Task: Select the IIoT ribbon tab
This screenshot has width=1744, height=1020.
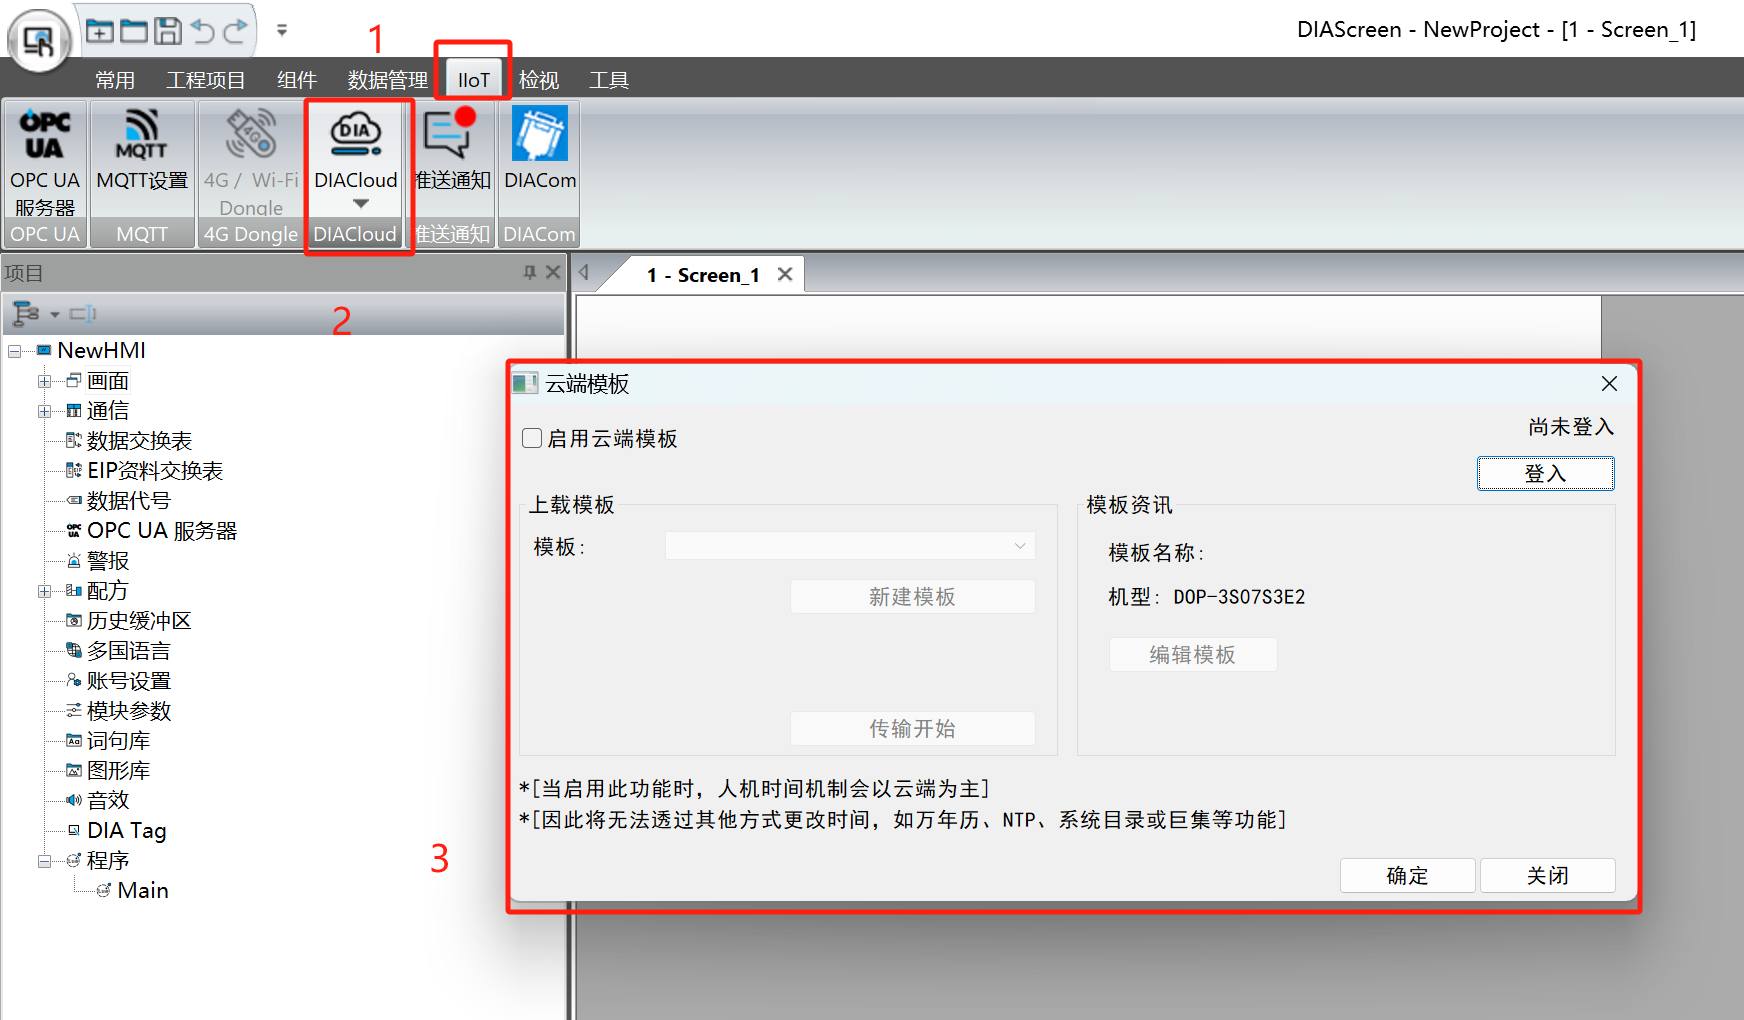Action: (x=474, y=80)
